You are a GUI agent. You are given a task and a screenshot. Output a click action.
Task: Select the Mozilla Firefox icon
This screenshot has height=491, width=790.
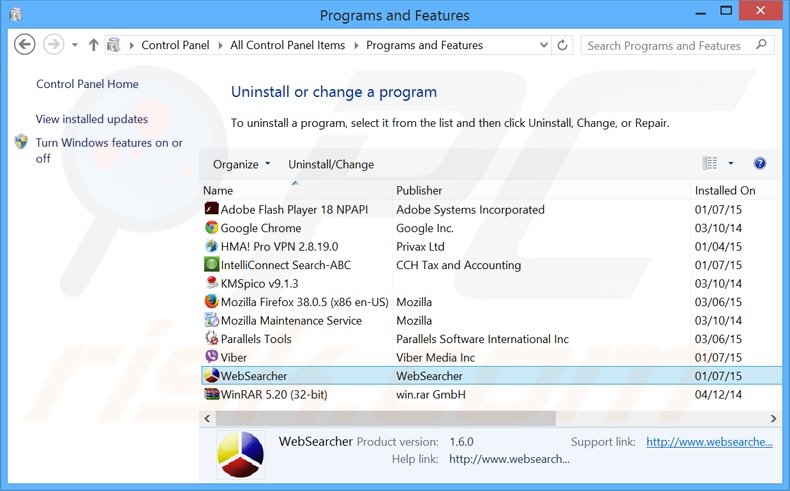coord(212,302)
